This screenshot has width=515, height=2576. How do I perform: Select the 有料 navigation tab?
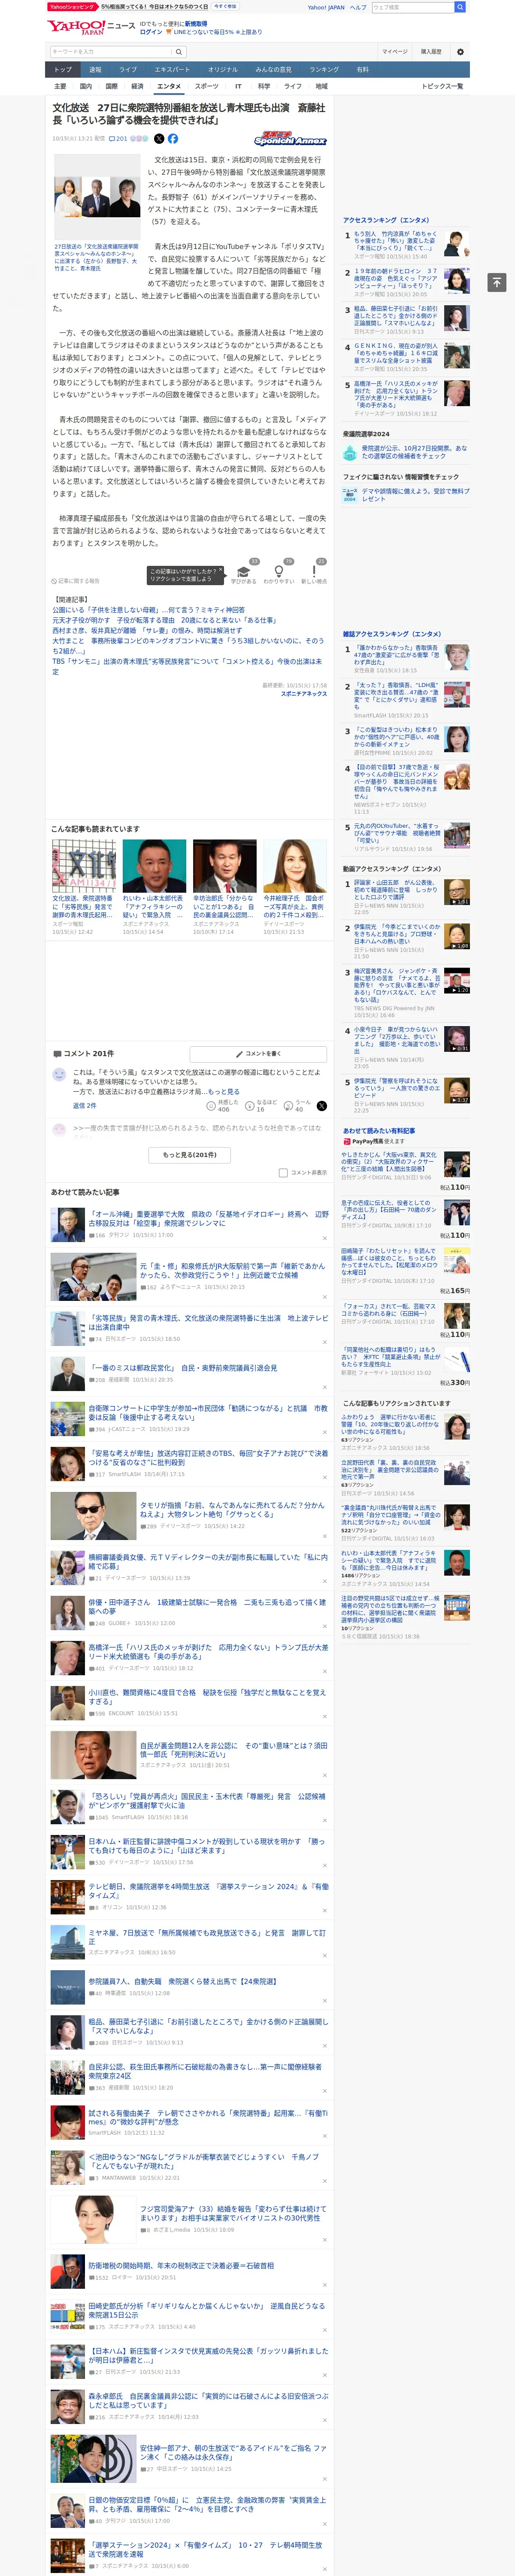[363, 70]
